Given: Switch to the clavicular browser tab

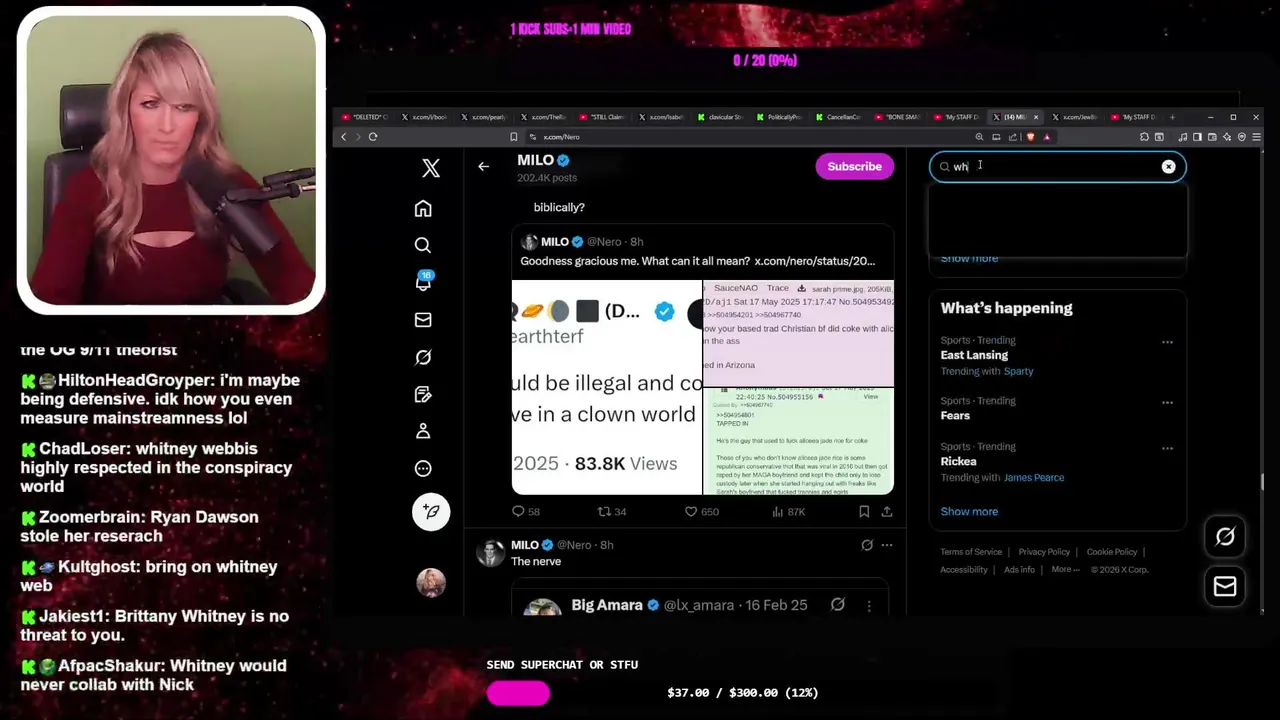Looking at the screenshot, I should 720,117.
